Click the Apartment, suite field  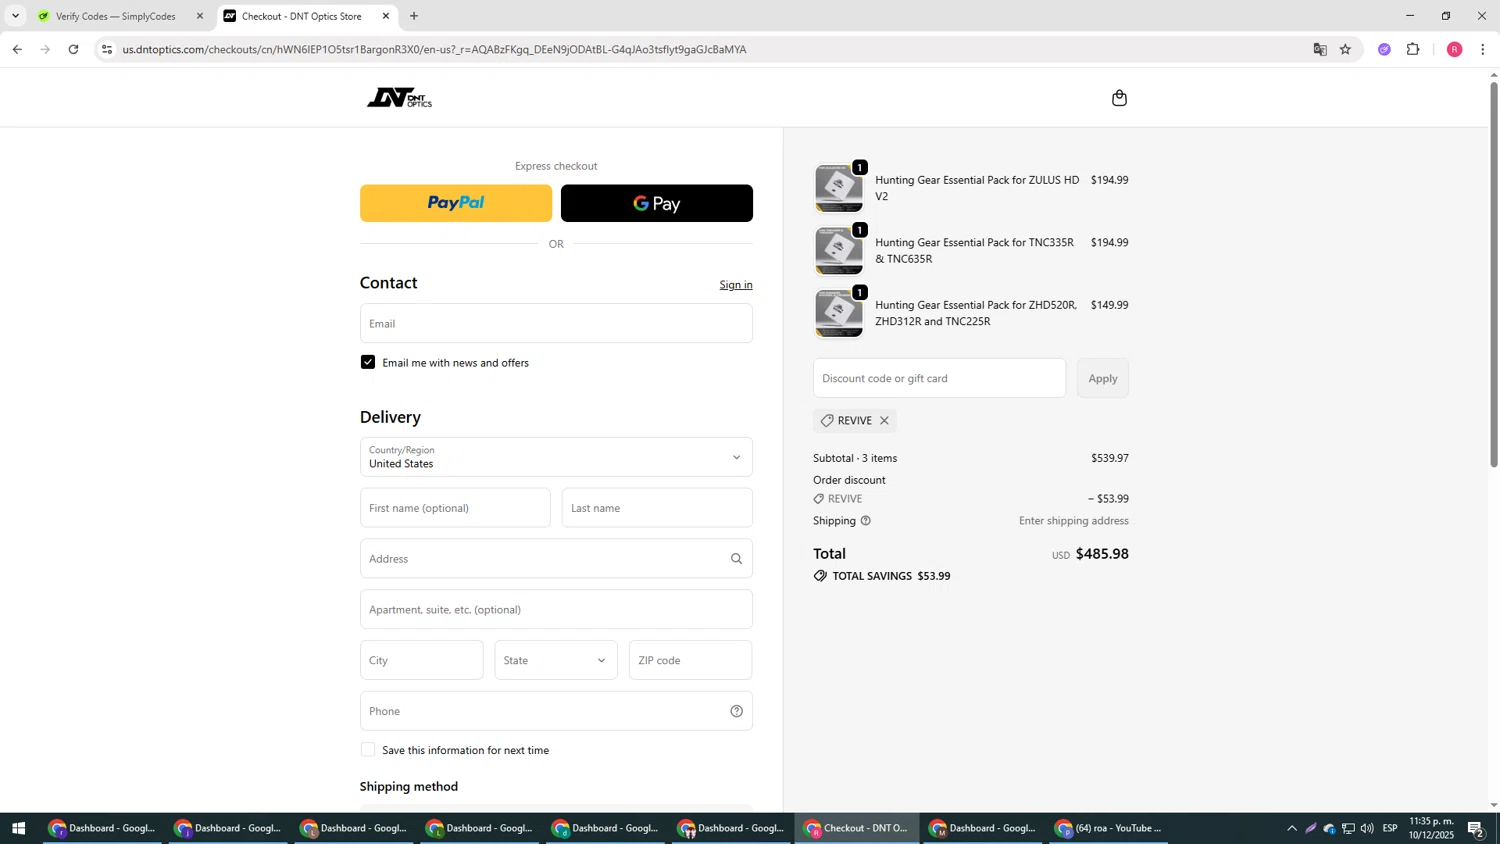point(556,609)
